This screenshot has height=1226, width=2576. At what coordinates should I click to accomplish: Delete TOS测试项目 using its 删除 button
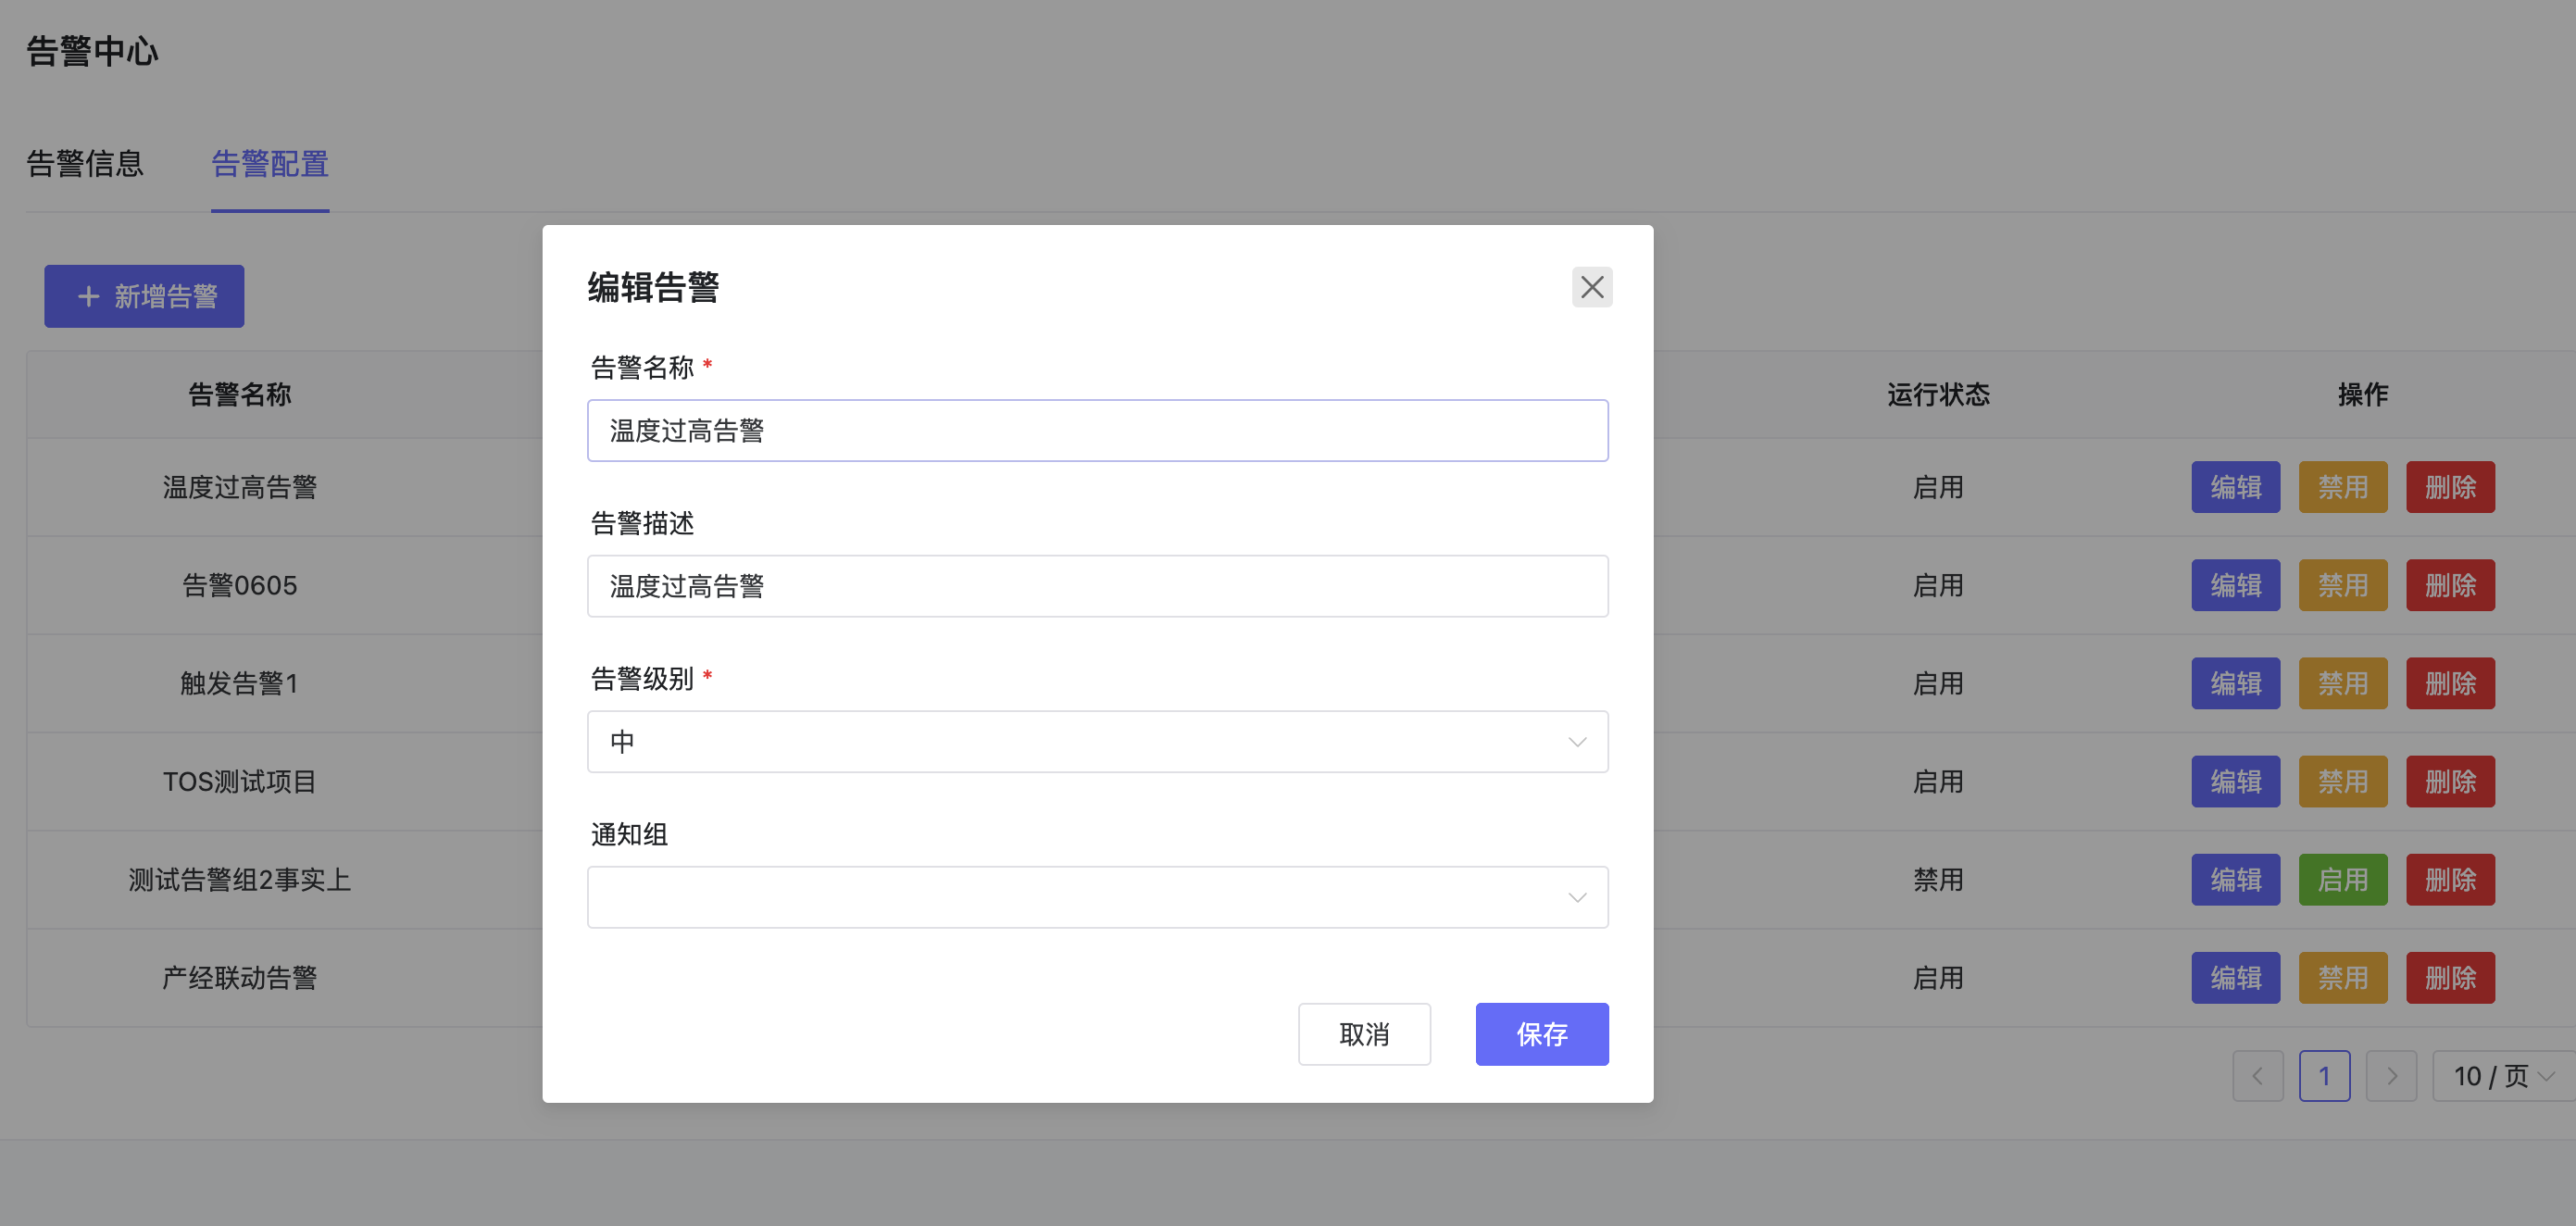2450,781
